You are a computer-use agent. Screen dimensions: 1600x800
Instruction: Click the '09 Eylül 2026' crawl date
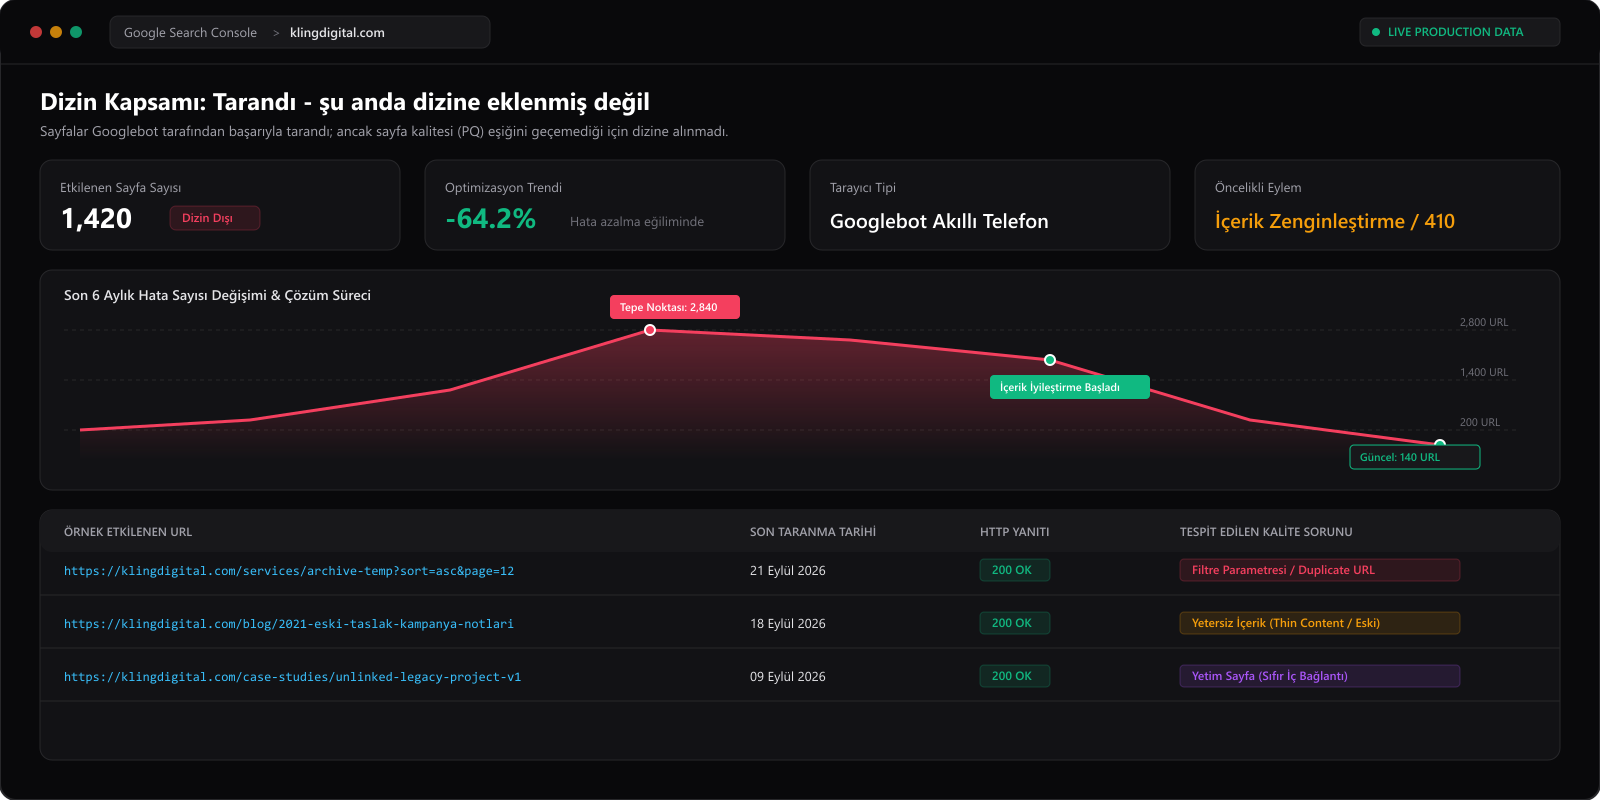pos(788,677)
